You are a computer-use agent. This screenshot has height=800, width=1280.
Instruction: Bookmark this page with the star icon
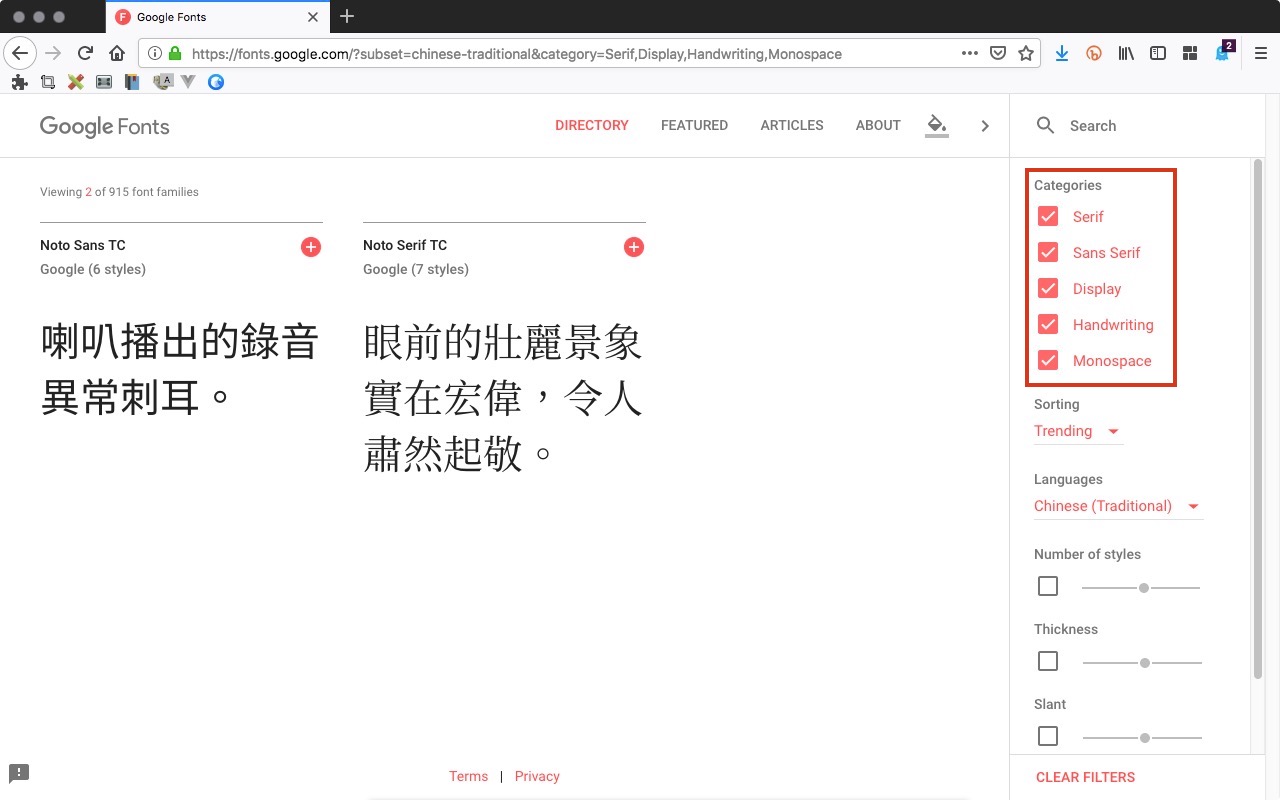(1026, 53)
